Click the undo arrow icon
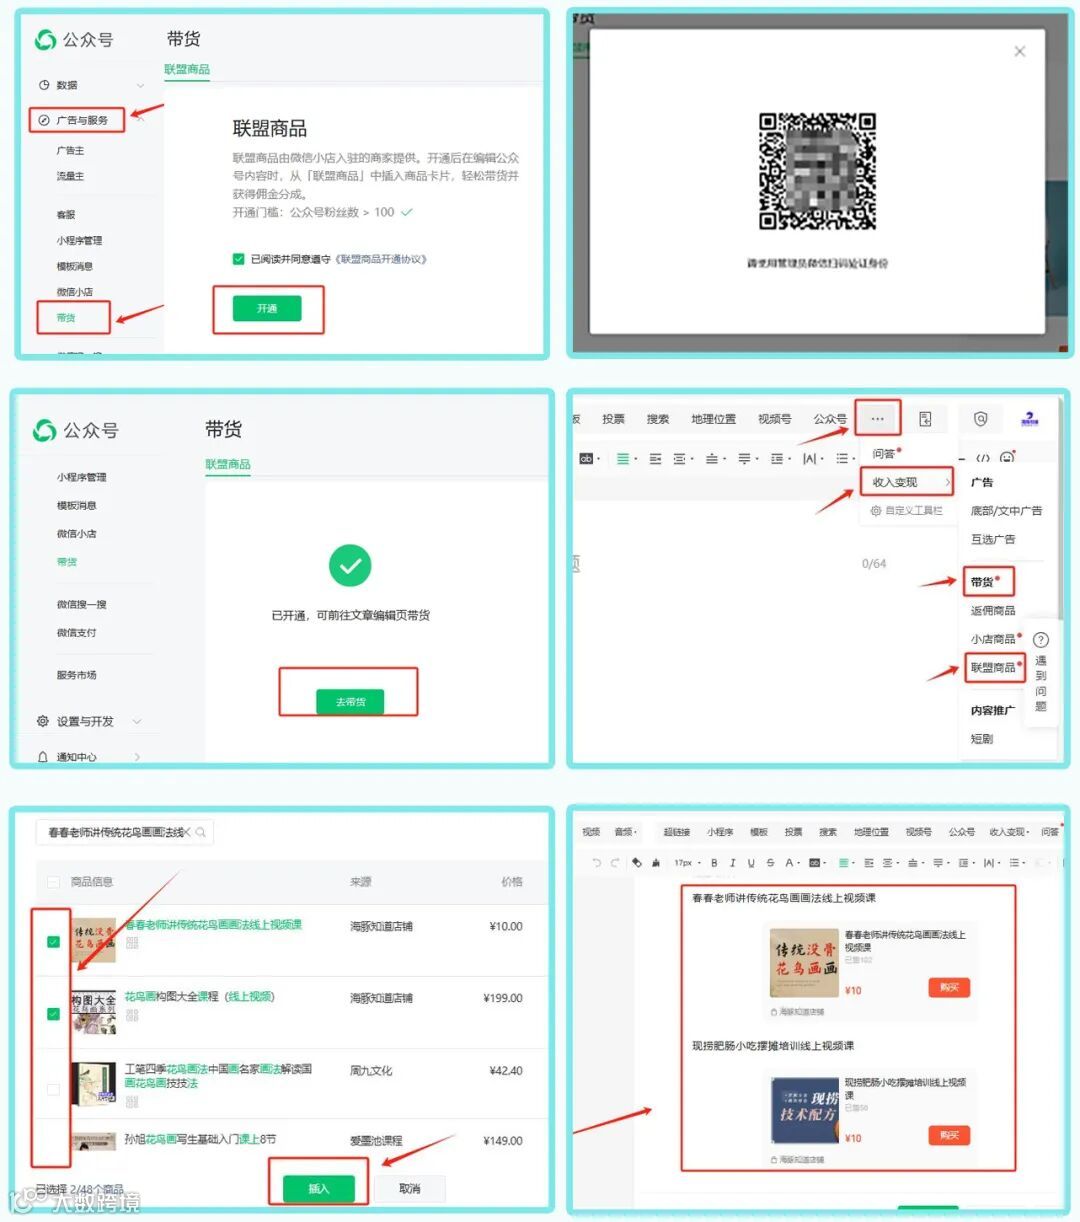 click(x=597, y=862)
